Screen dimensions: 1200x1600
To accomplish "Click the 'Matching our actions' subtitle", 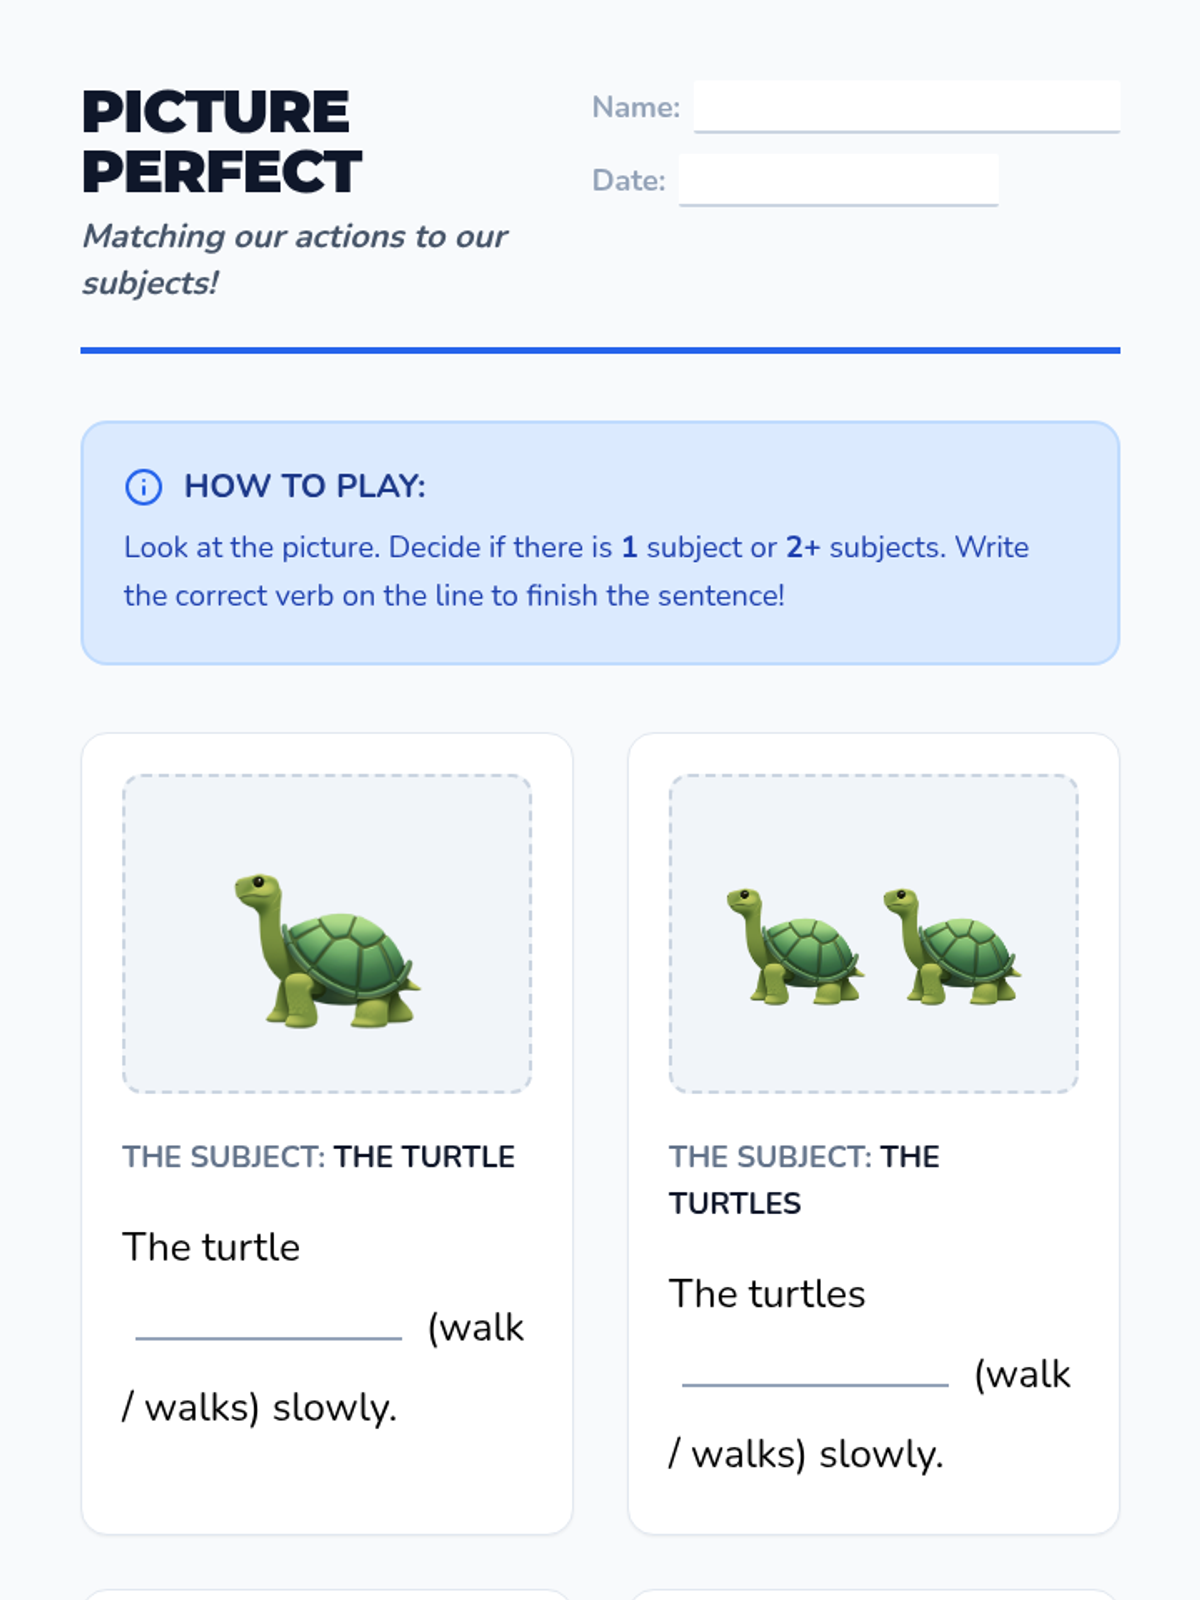I will (294, 259).
